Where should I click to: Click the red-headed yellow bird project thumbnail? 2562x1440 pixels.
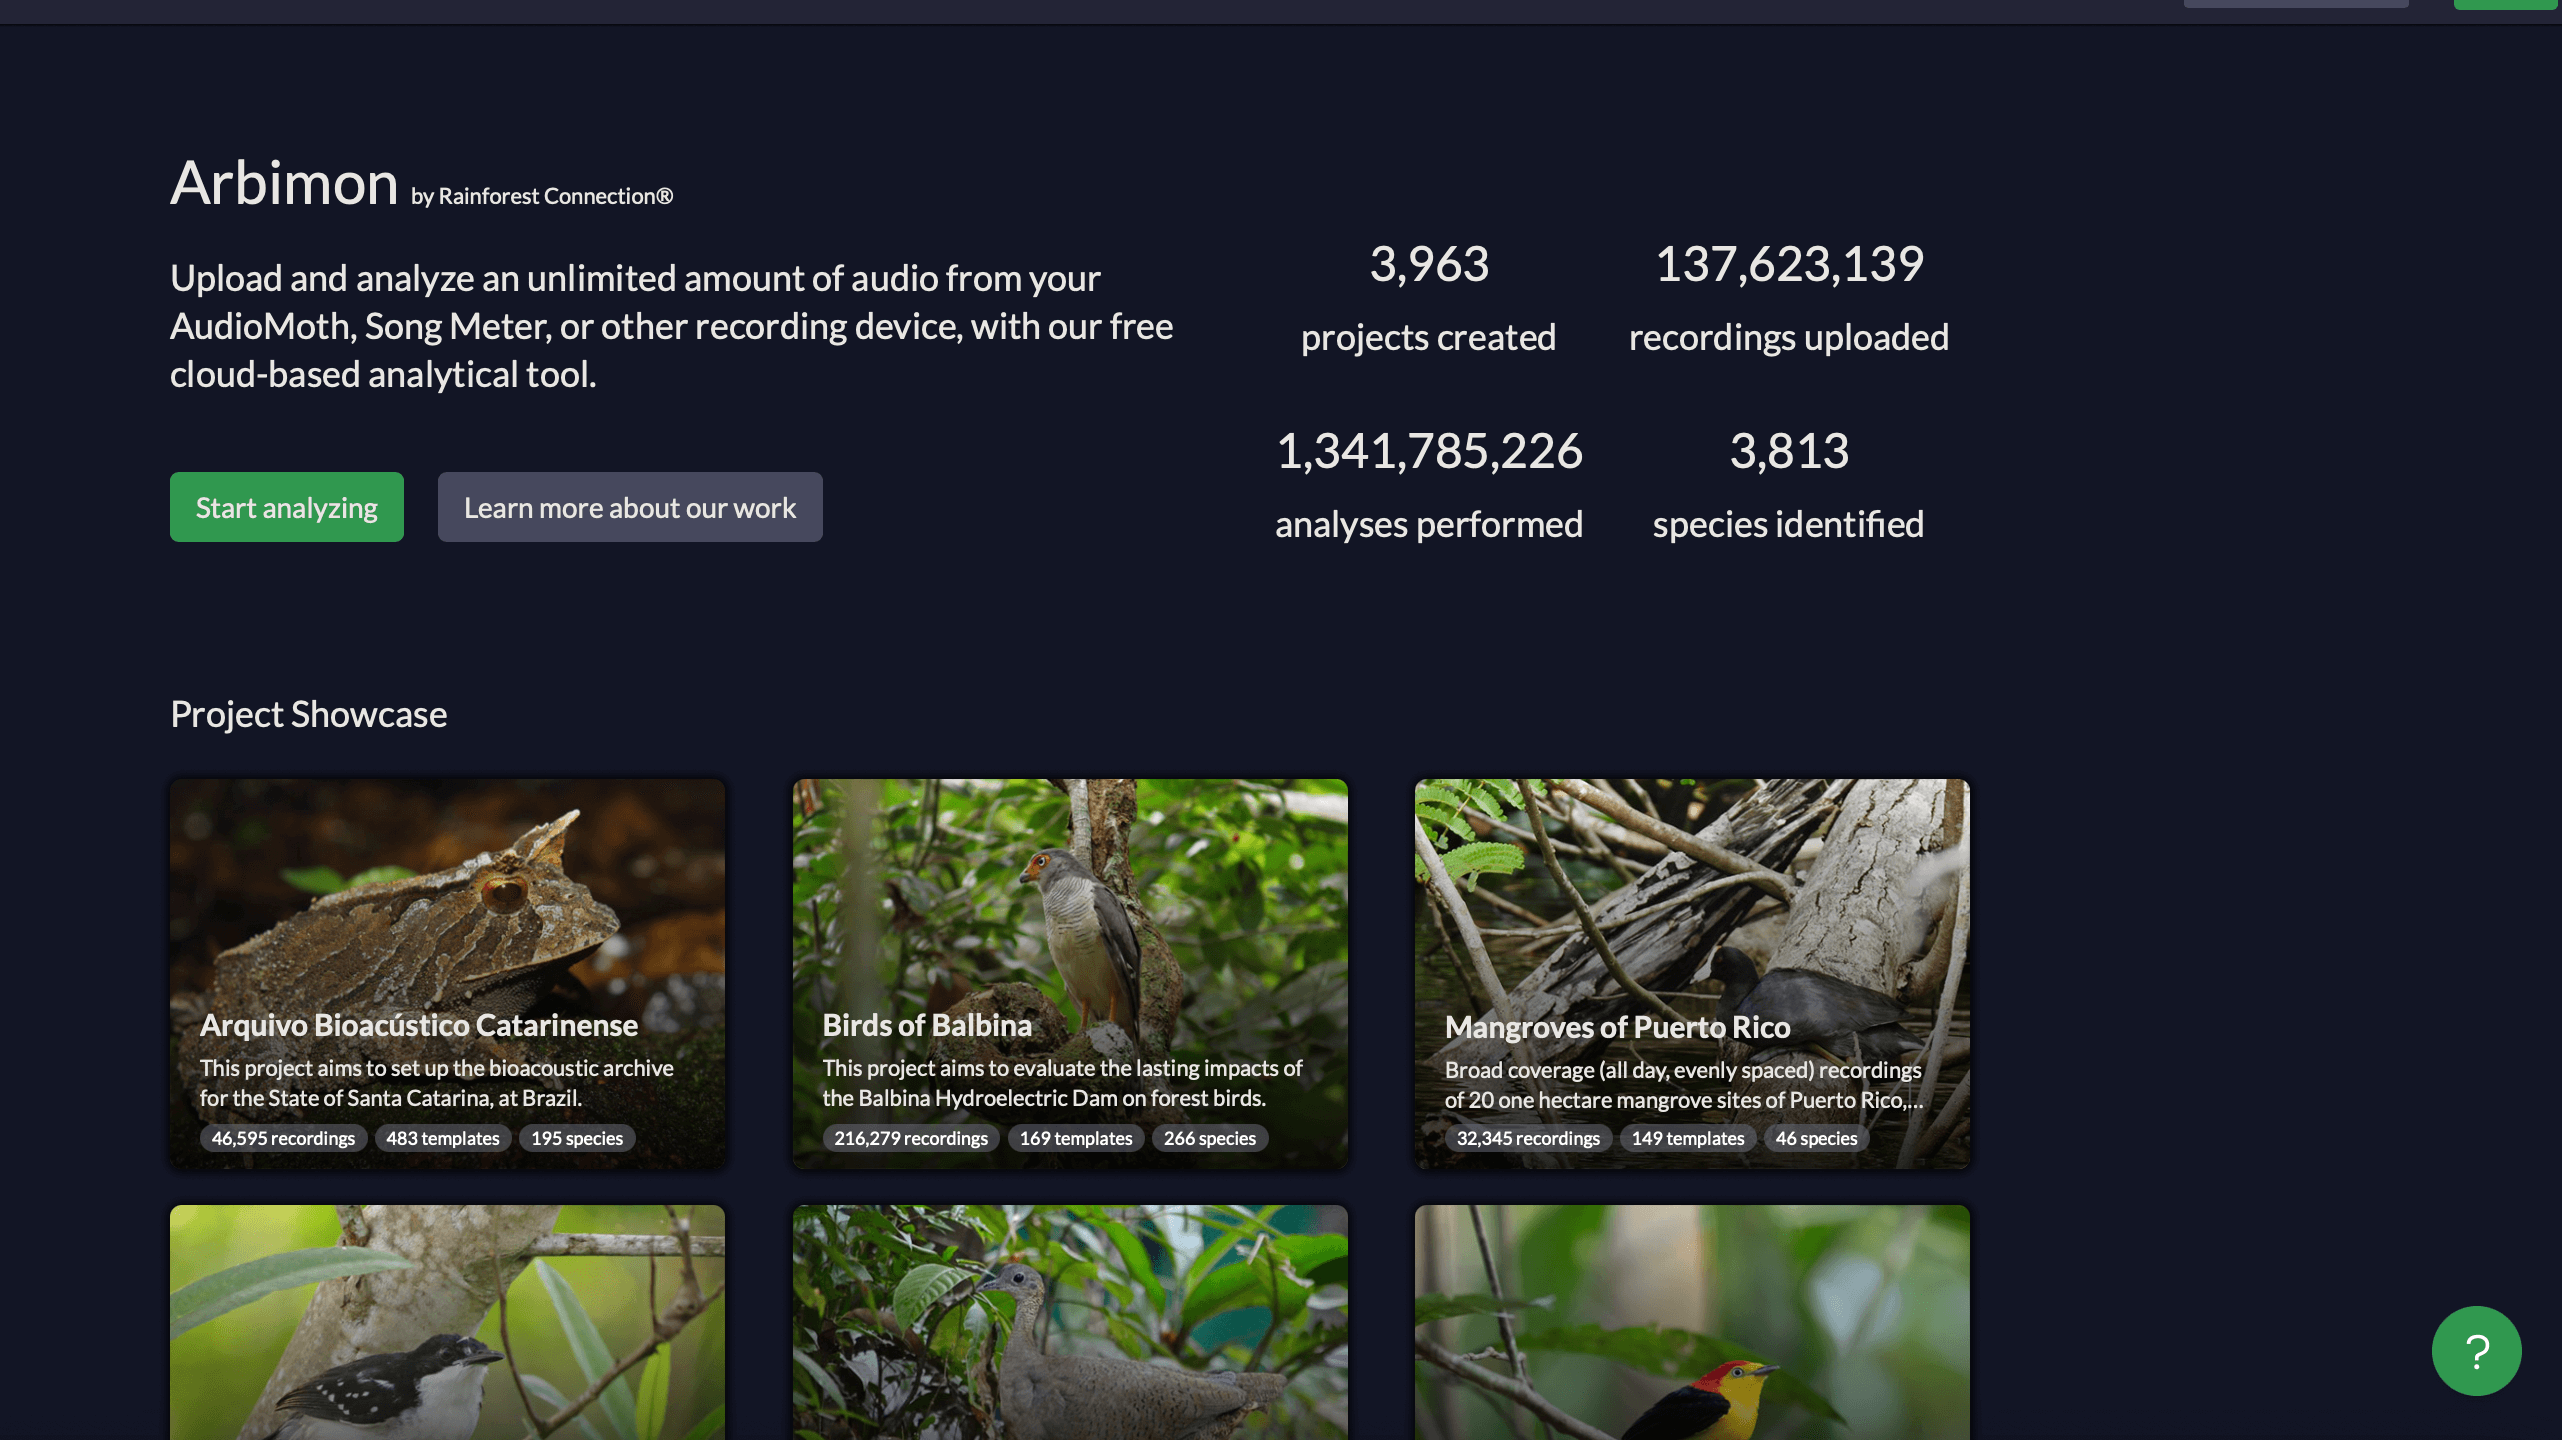(x=1692, y=1322)
